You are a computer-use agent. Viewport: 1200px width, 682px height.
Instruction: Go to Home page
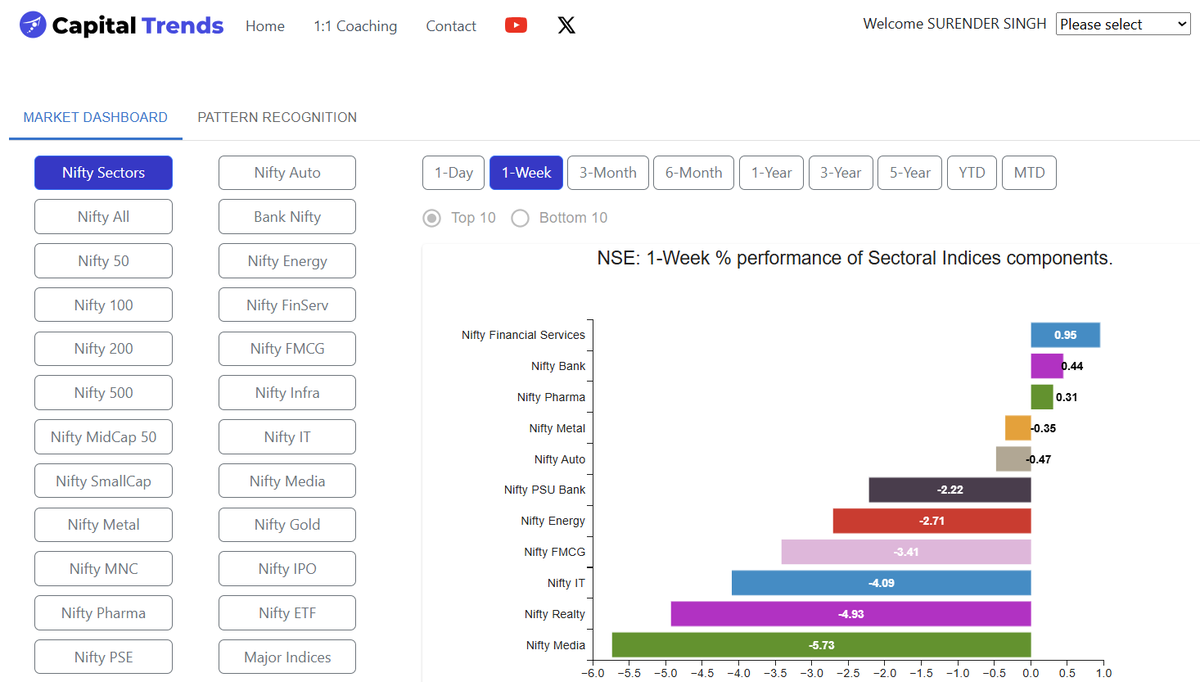[x=265, y=26]
